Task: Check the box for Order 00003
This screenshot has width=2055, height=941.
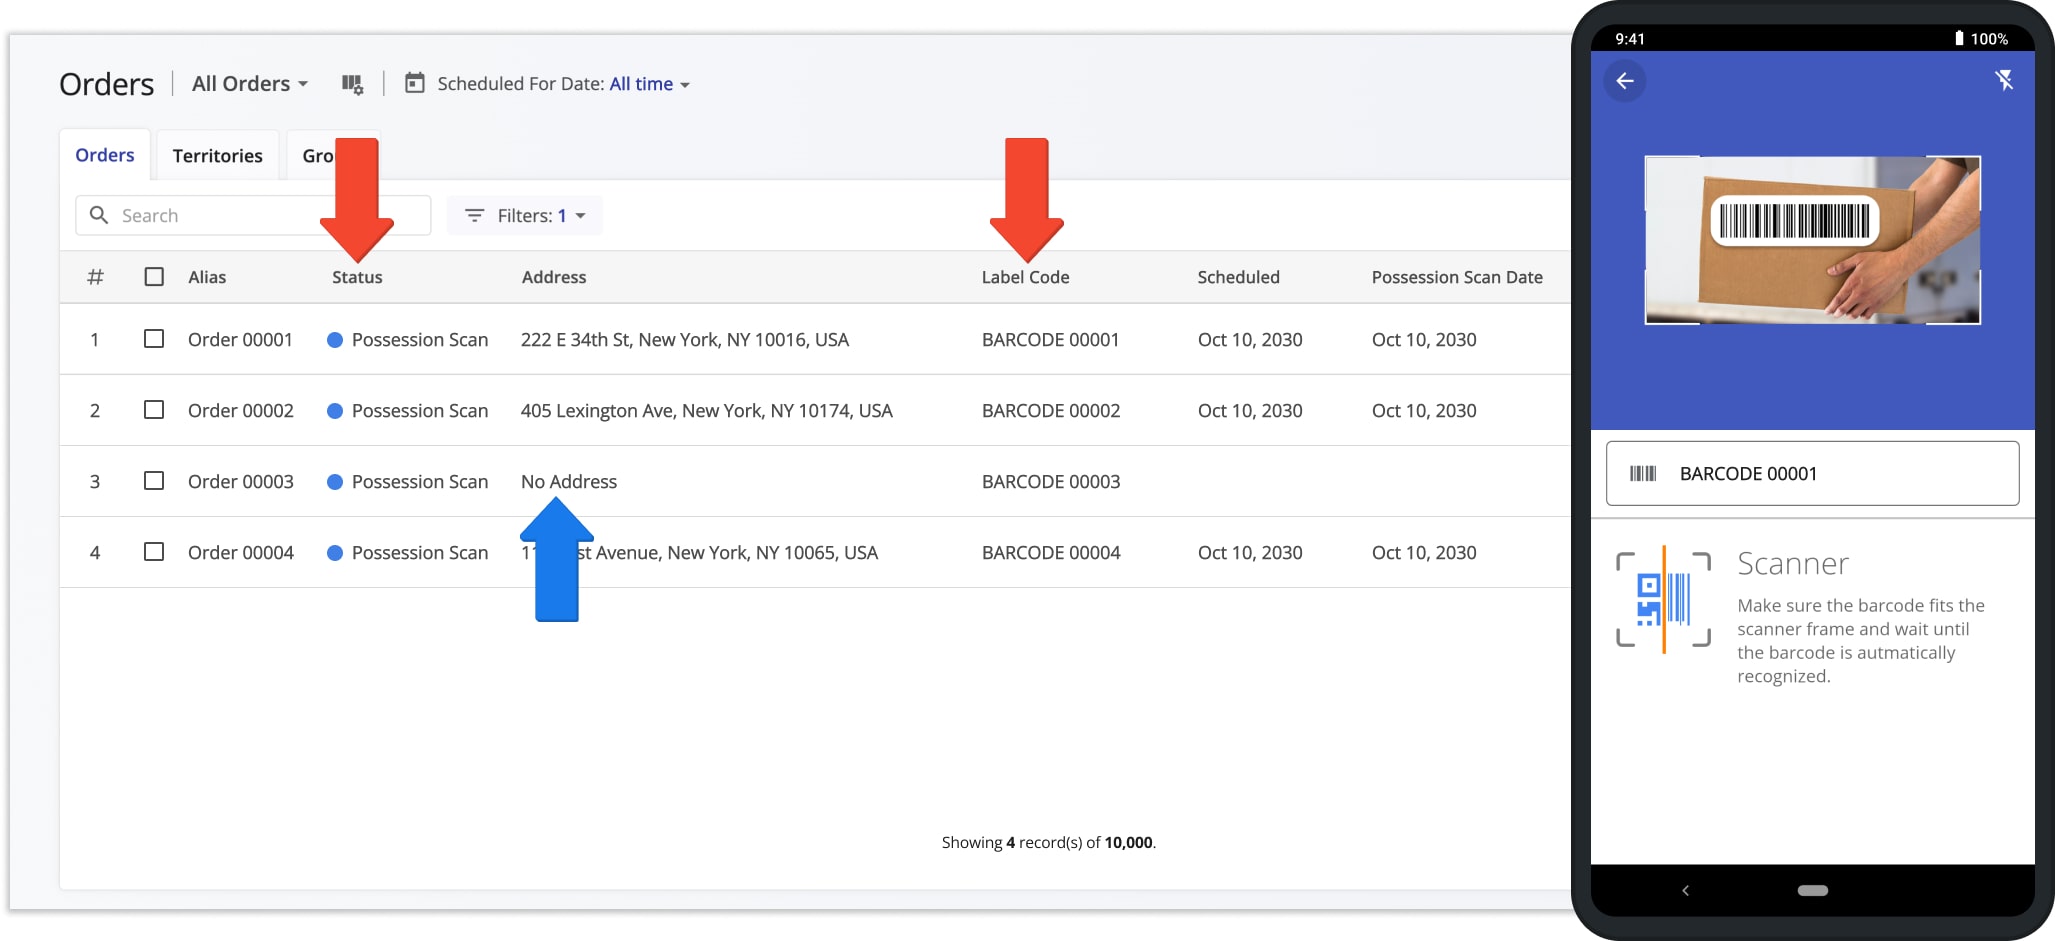Action: pyautogui.click(x=154, y=481)
